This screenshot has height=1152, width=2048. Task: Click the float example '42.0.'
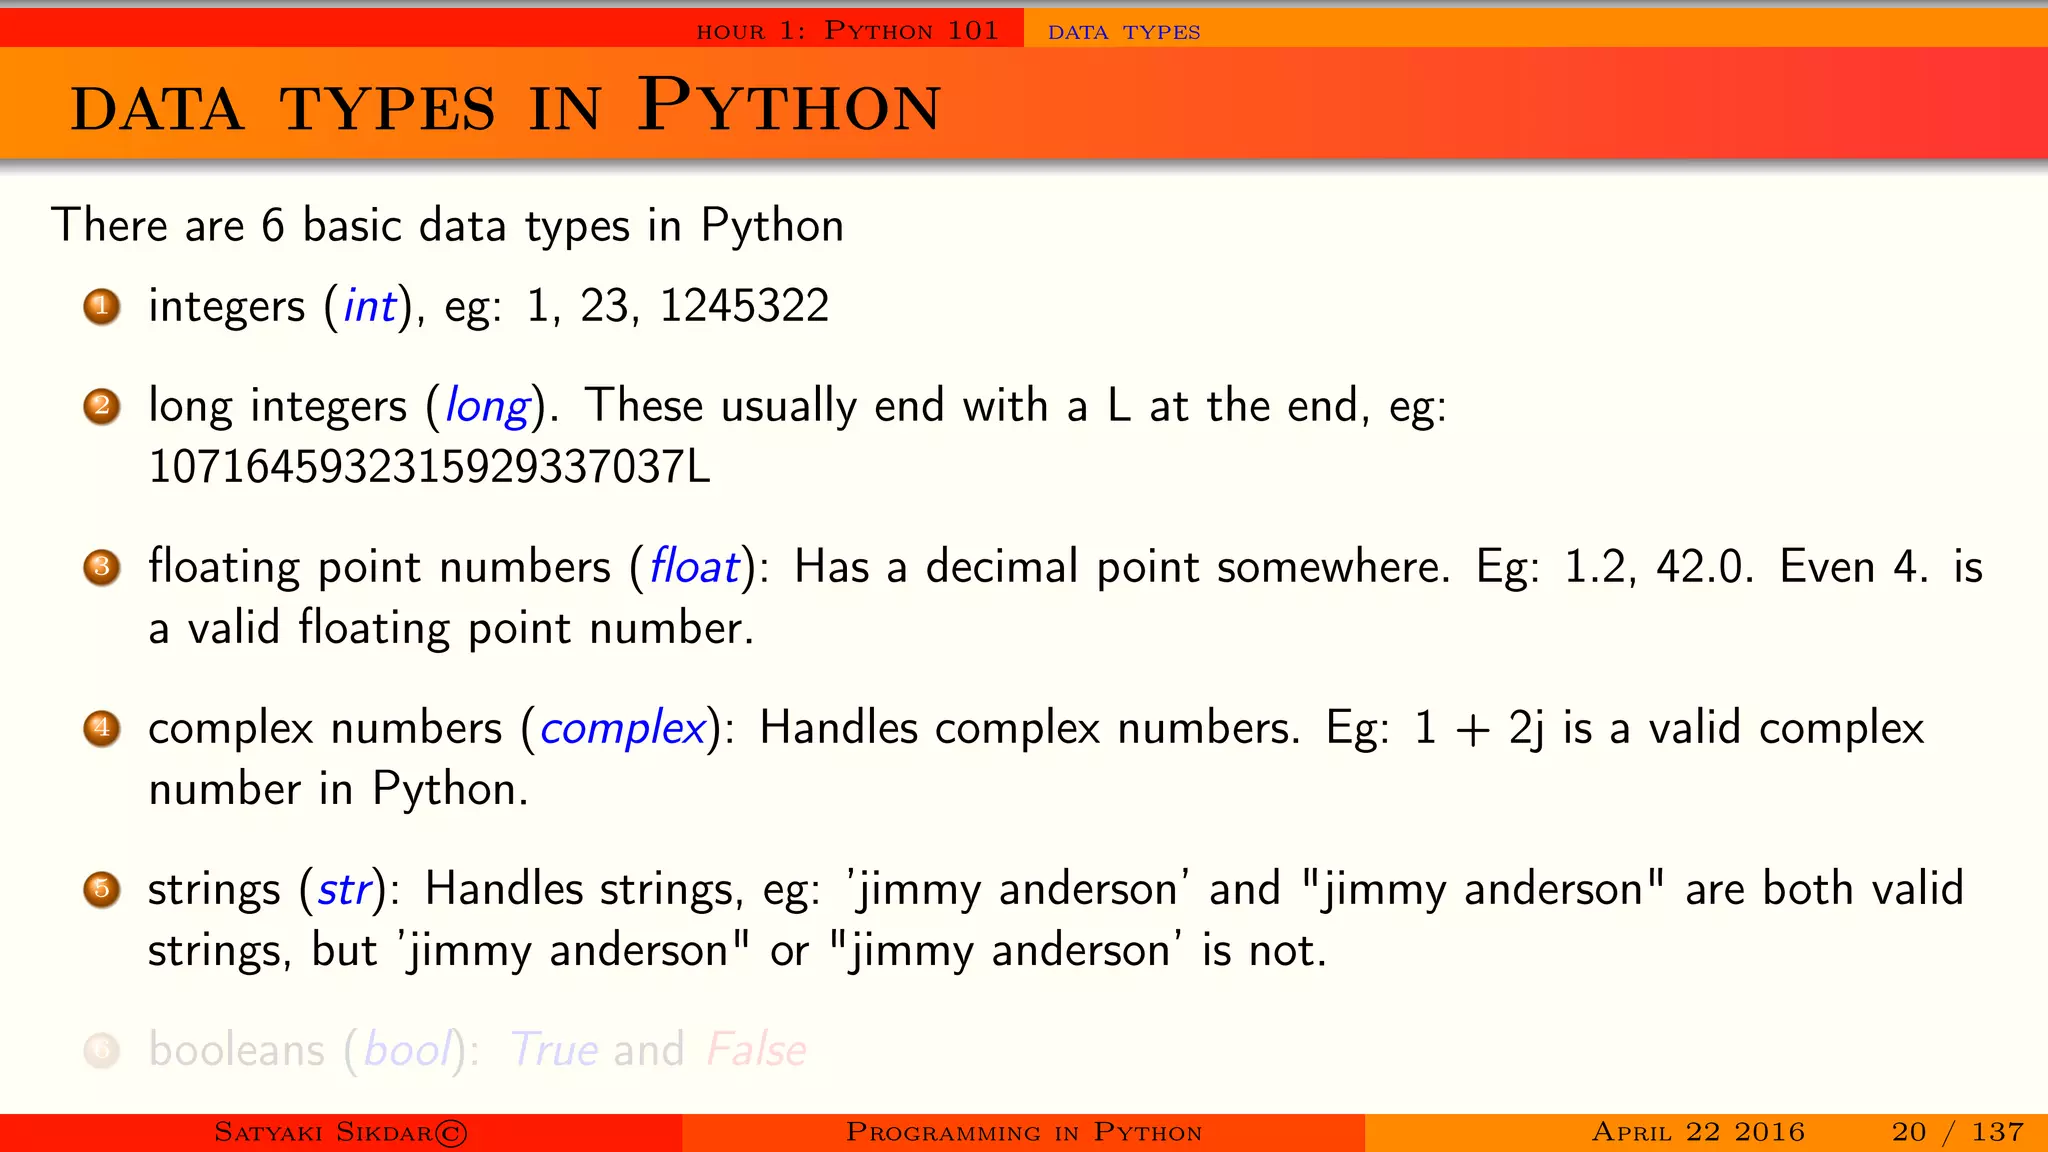point(1705,567)
